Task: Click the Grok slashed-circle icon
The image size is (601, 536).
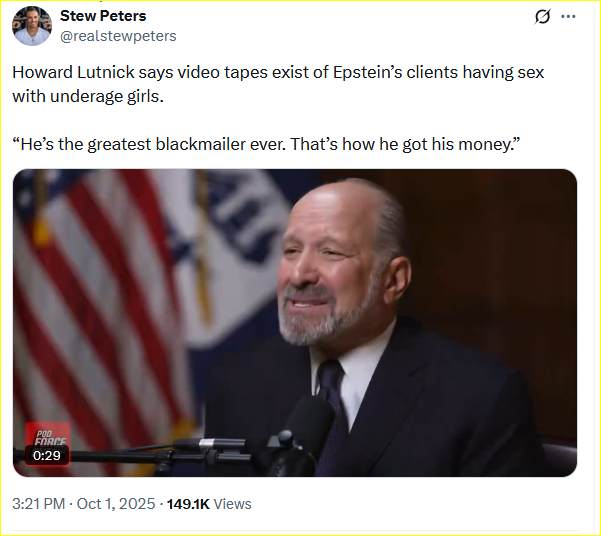Action: pyautogui.click(x=543, y=17)
